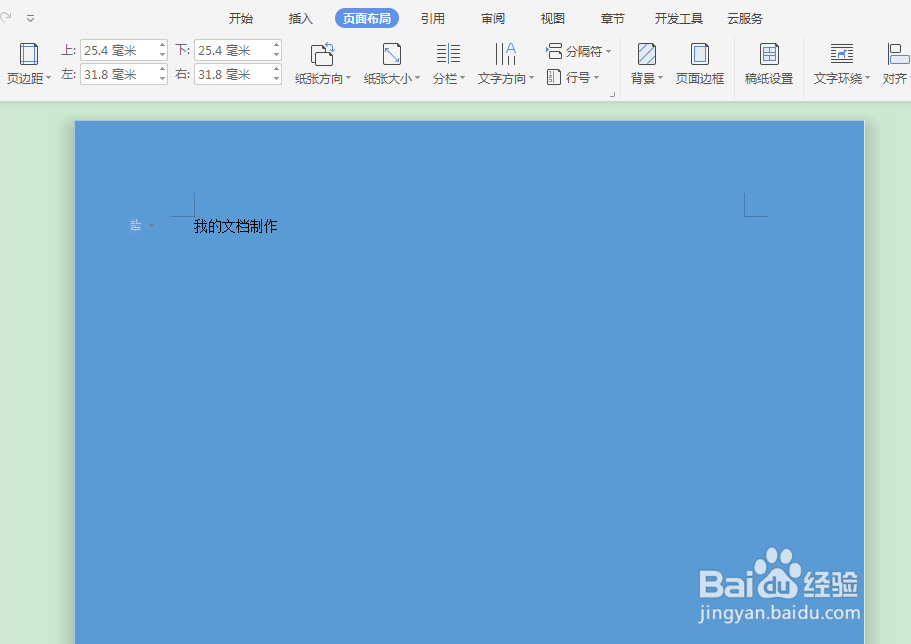Image resolution: width=911 pixels, height=644 pixels.
Task: Increase the right margin with up stepper
Action: 277,69
